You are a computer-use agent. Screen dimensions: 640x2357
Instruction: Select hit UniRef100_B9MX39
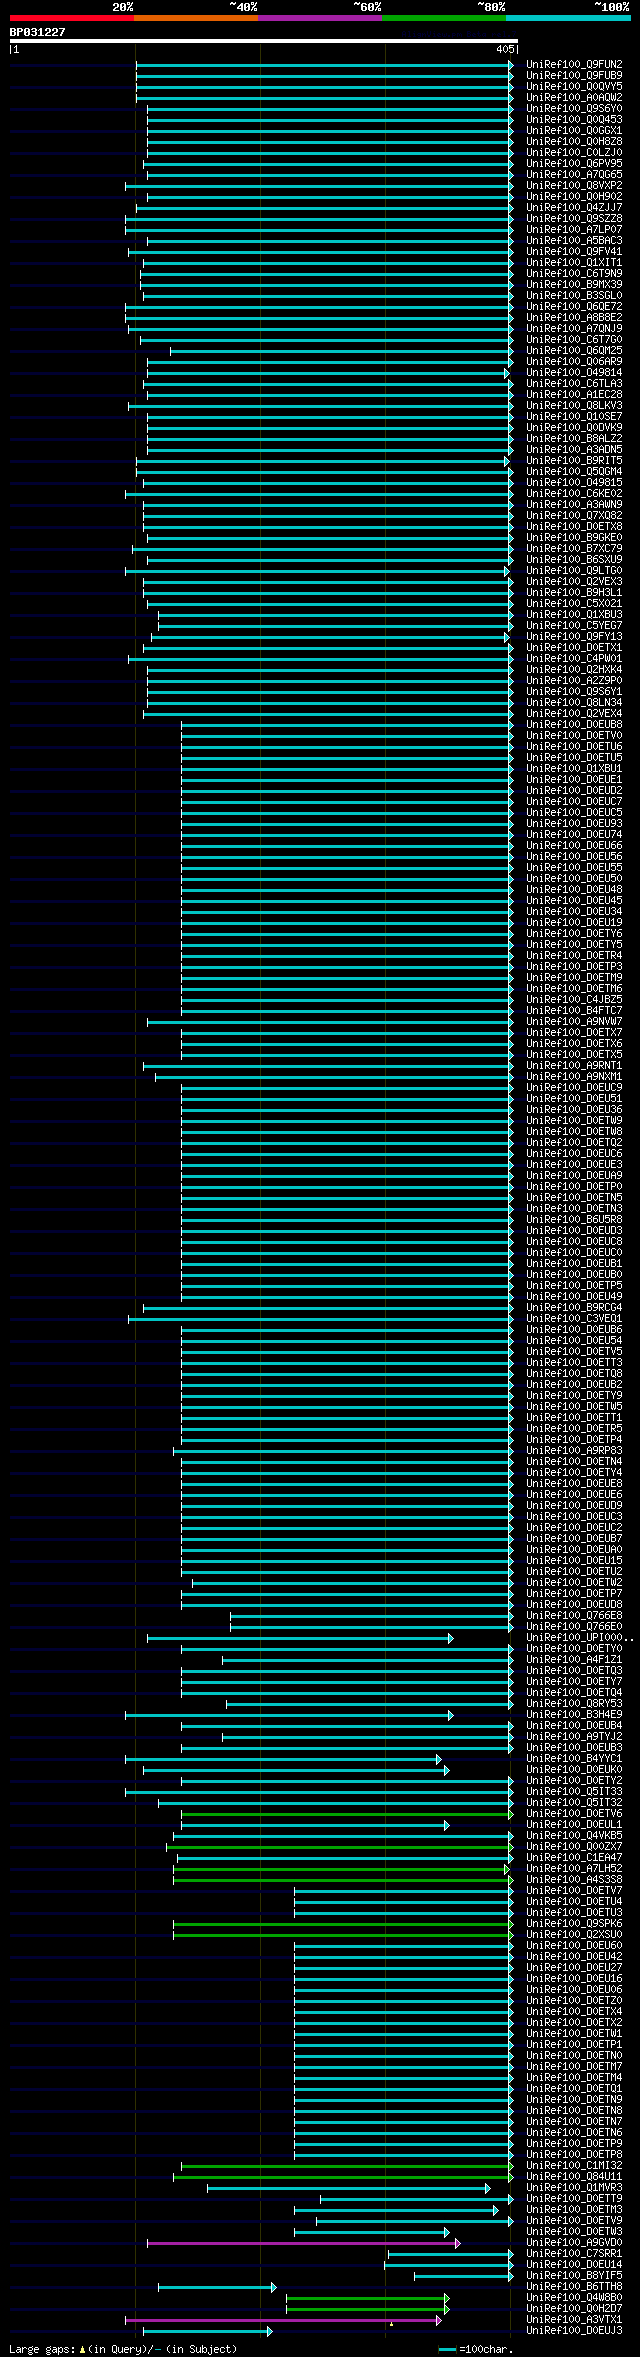(x=574, y=285)
